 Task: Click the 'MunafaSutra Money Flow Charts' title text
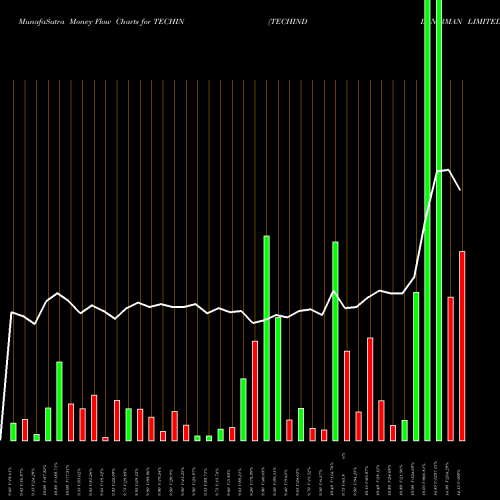click(78, 22)
